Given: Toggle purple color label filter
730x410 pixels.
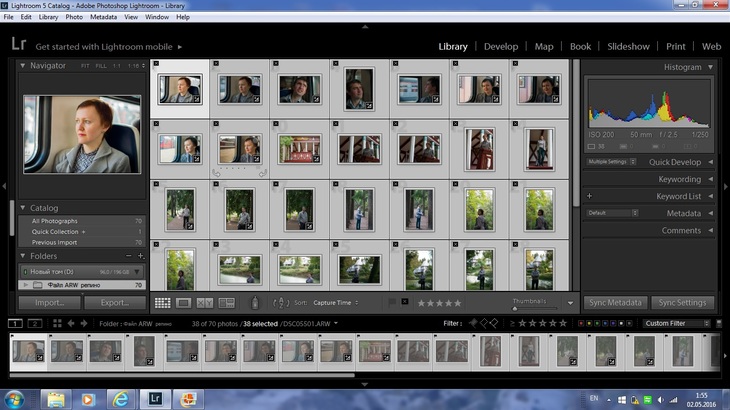Looking at the screenshot, I should [x=613, y=323].
